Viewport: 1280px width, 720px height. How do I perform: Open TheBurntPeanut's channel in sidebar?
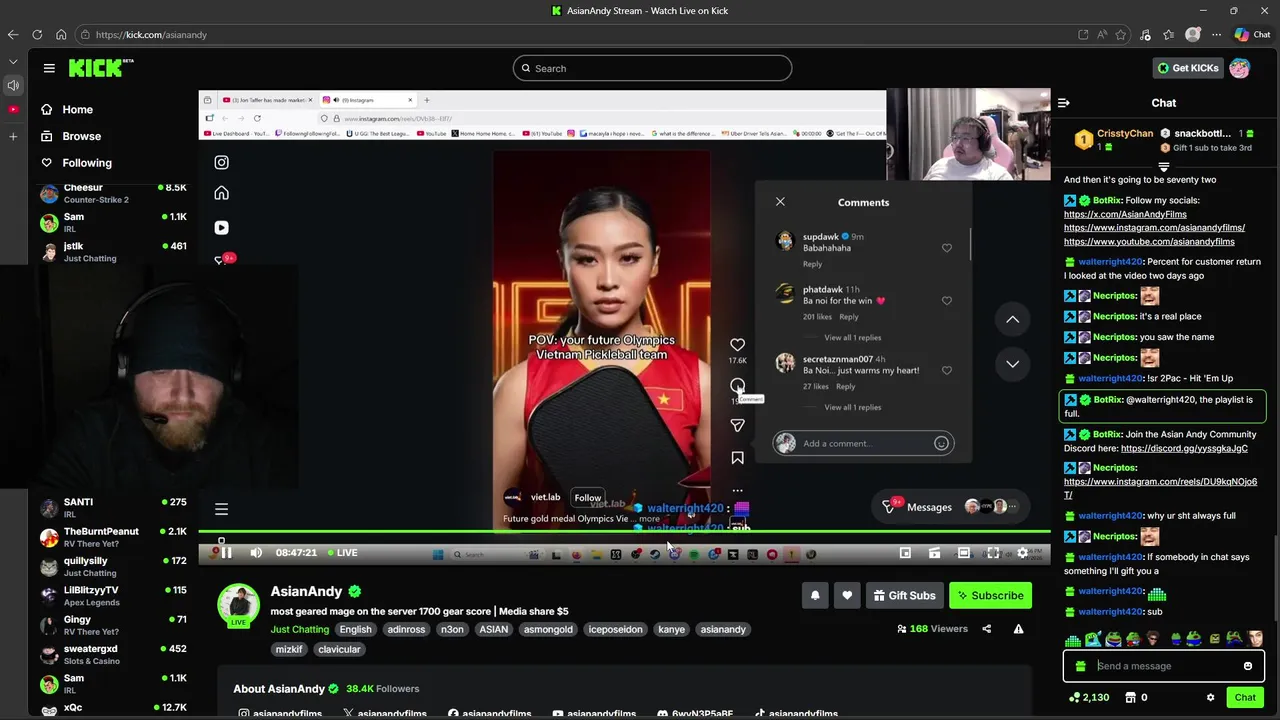point(113,537)
